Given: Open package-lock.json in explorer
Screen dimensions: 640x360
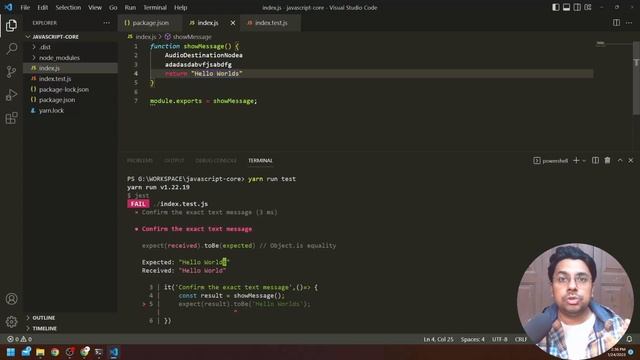Looking at the screenshot, I should tap(71, 89).
